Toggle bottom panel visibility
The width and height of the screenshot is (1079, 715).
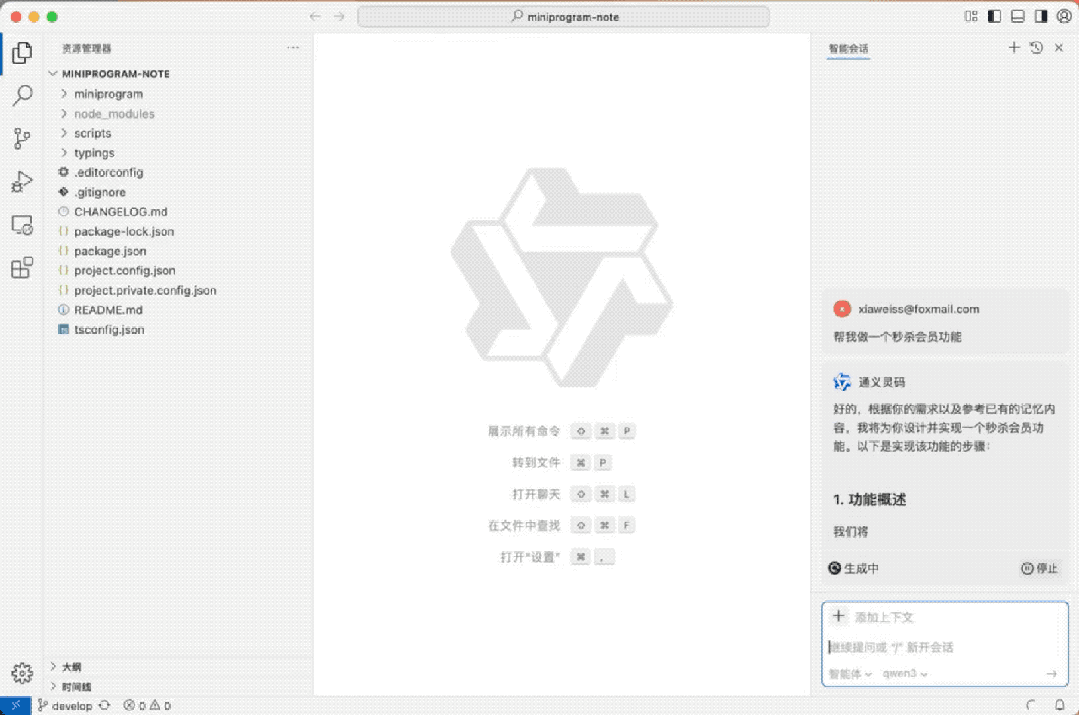point(1018,17)
